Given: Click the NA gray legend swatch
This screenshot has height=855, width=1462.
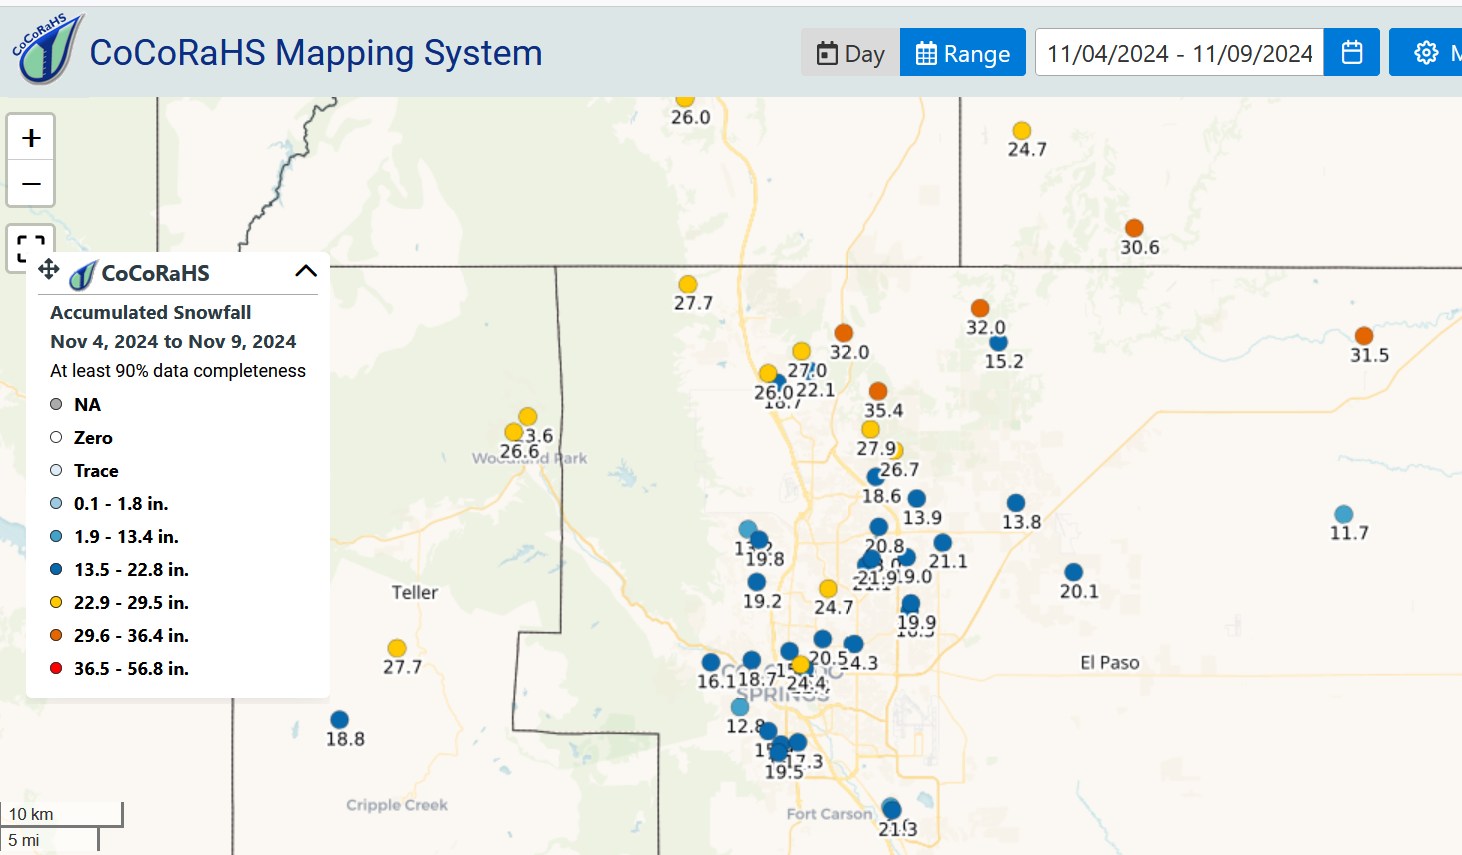Looking at the screenshot, I should (x=56, y=404).
